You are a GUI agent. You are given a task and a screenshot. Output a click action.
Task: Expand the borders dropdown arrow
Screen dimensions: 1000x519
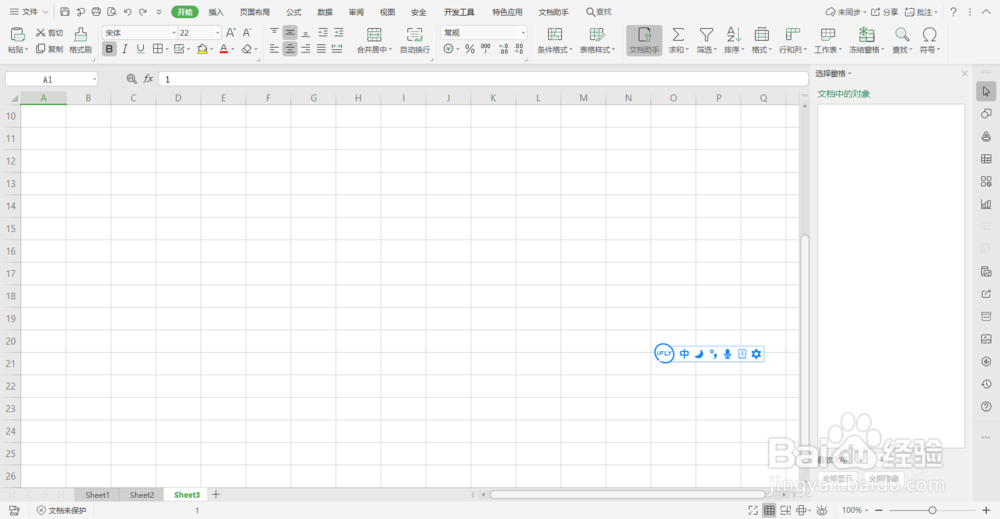(x=167, y=50)
